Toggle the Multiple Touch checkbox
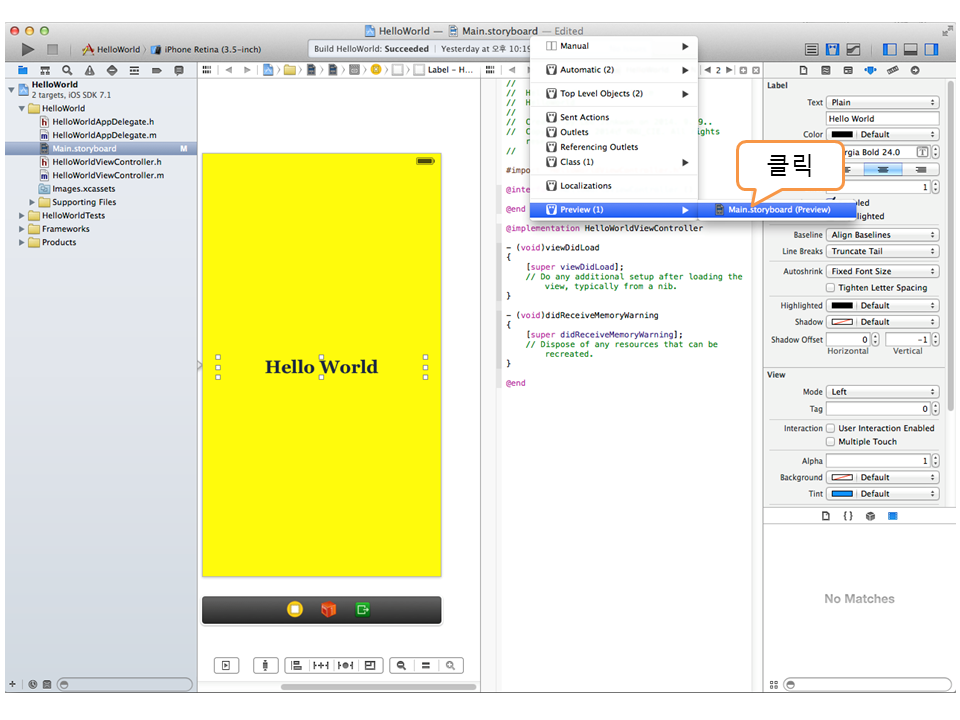Screen dimensions: 960x720 (830, 441)
